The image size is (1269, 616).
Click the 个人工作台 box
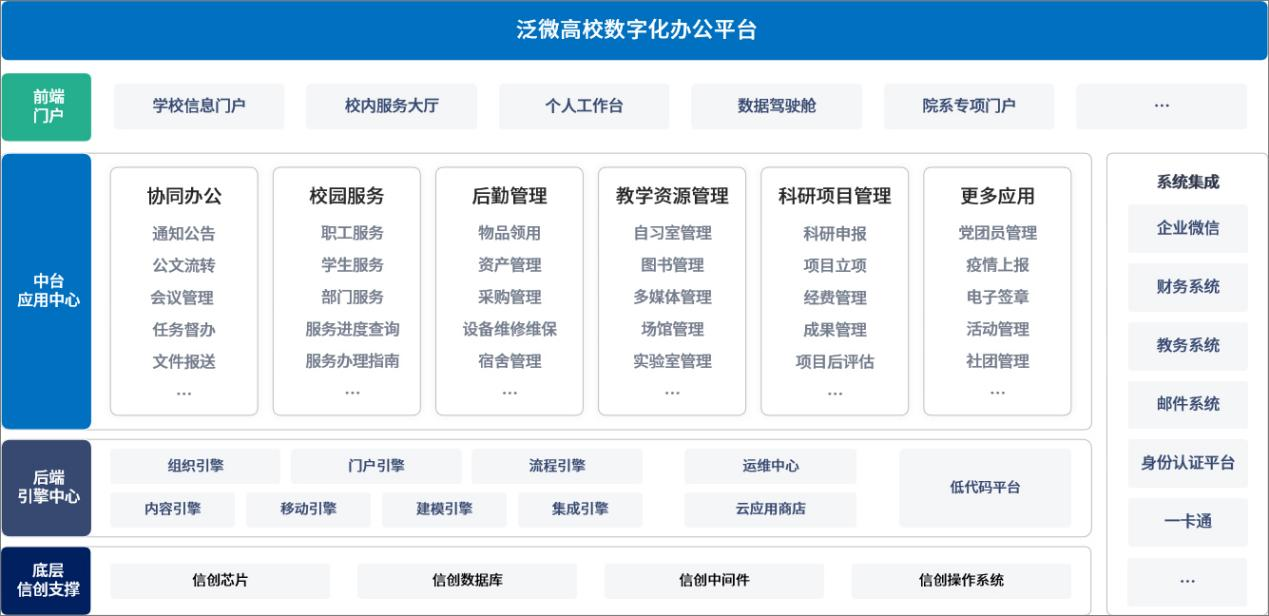tap(584, 106)
